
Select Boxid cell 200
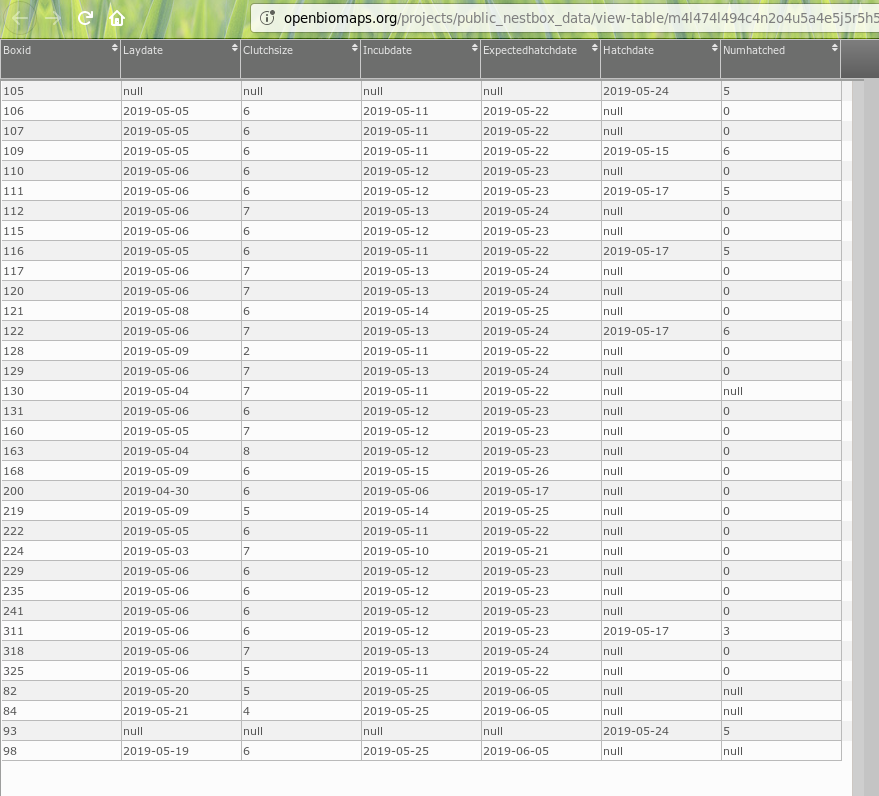pos(61,491)
